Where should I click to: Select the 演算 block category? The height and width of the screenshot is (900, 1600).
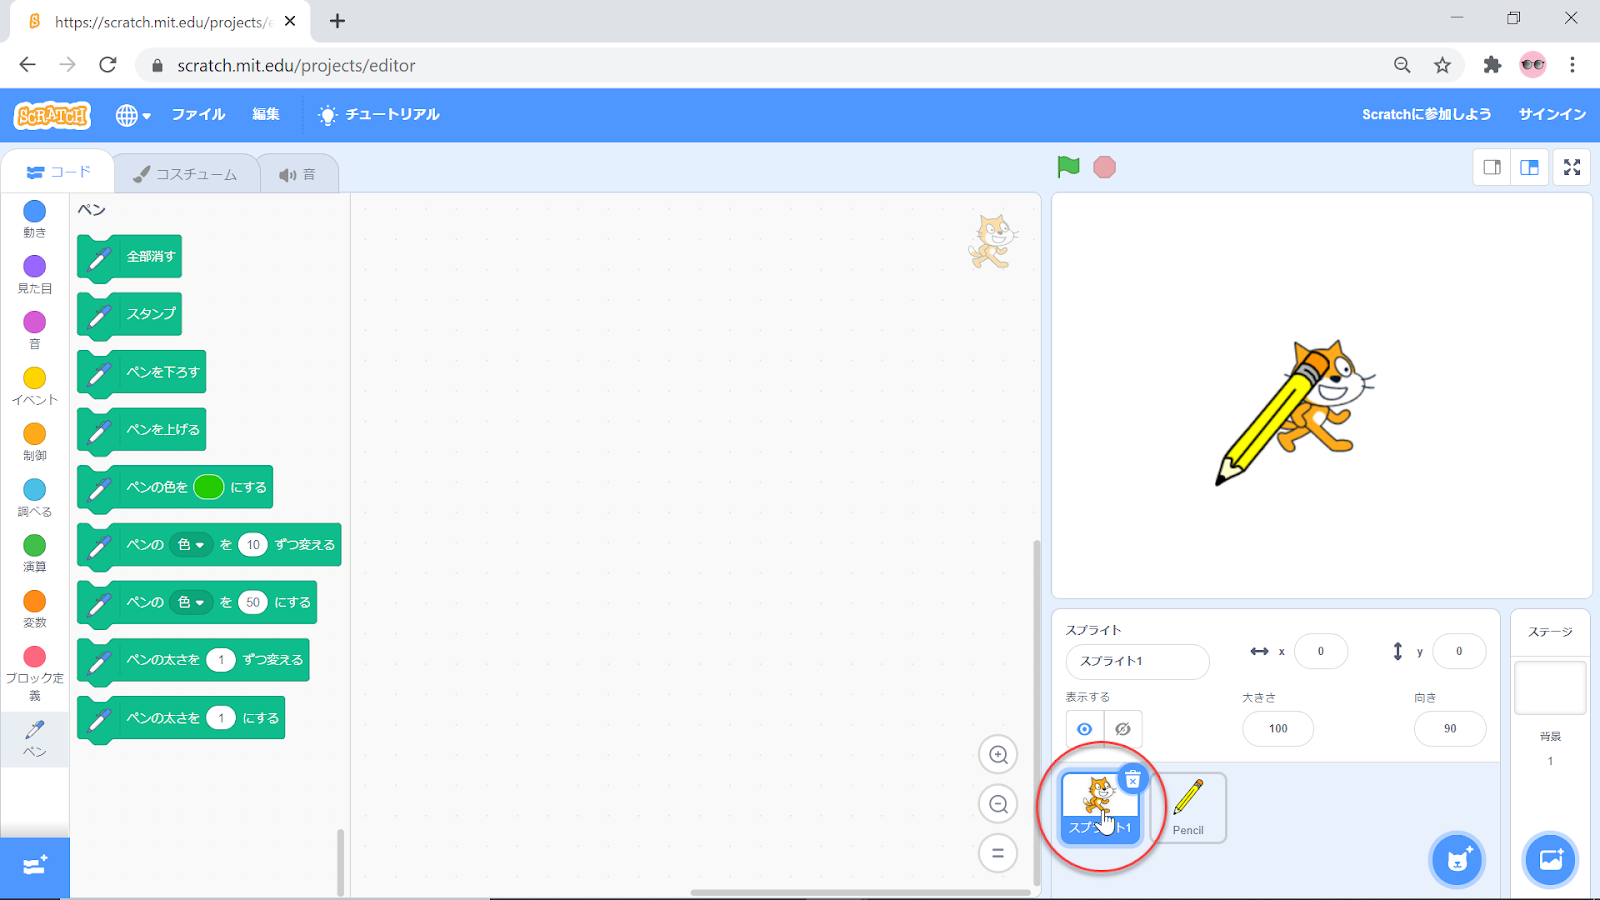[35, 553]
